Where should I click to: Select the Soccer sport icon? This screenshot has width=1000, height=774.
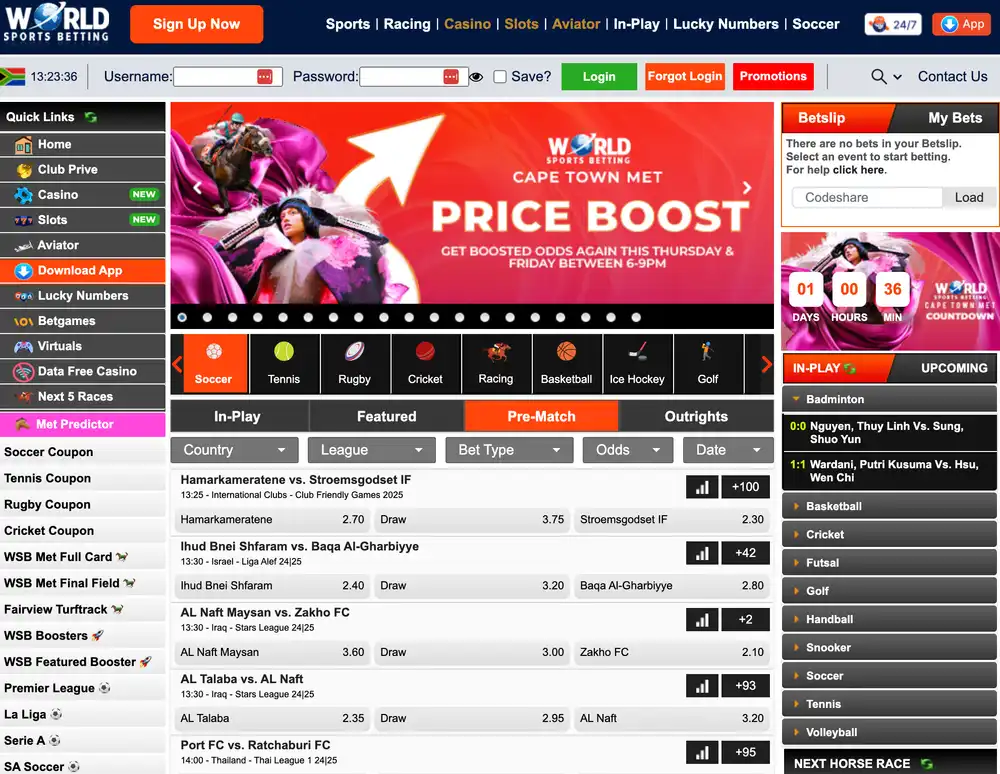[x=213, y=364]
